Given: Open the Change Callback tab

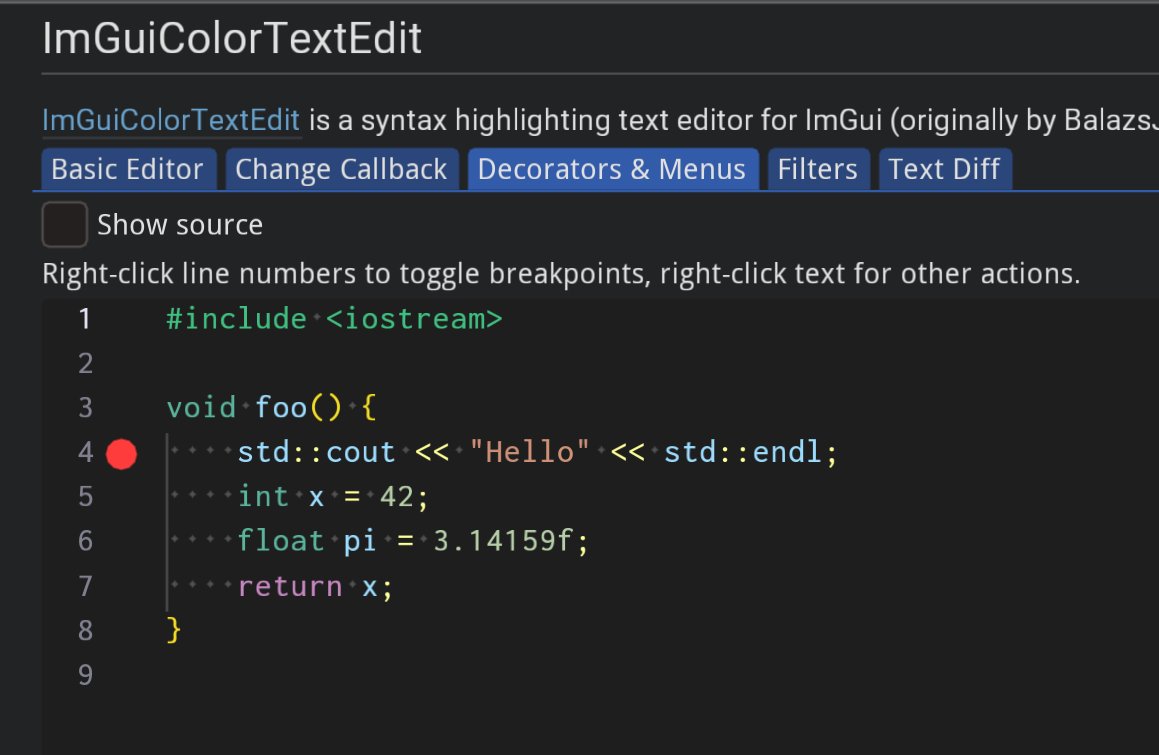Looking at the screenshot, I should click(x=341, y=169).
